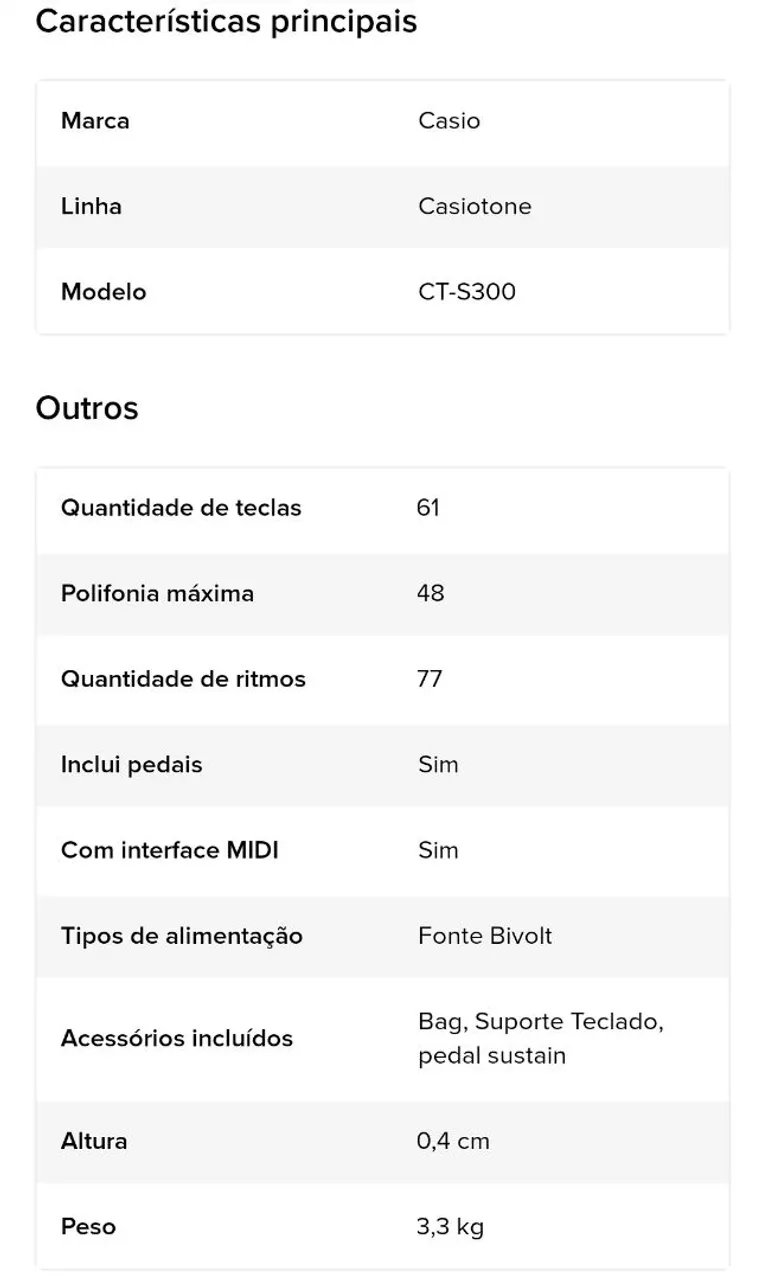Select the Marca row label
The width and height of the screenshot is (764, 1280).
pos(95,121)
